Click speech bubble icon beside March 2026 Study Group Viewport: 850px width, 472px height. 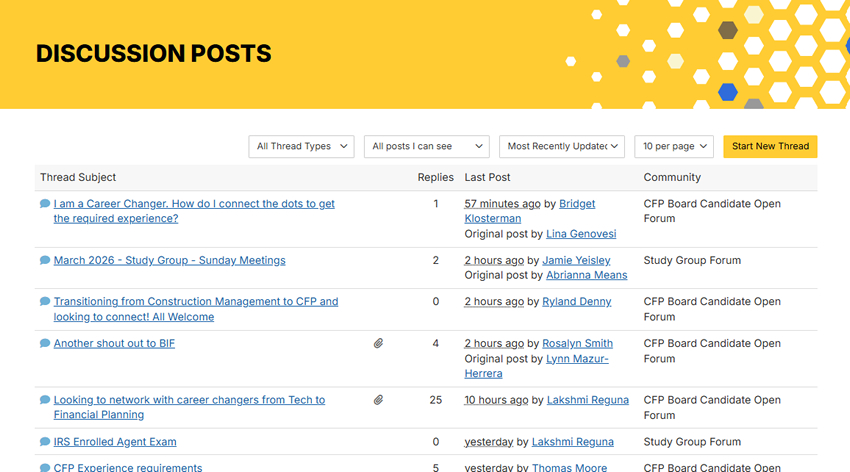[x=45, y=261]
